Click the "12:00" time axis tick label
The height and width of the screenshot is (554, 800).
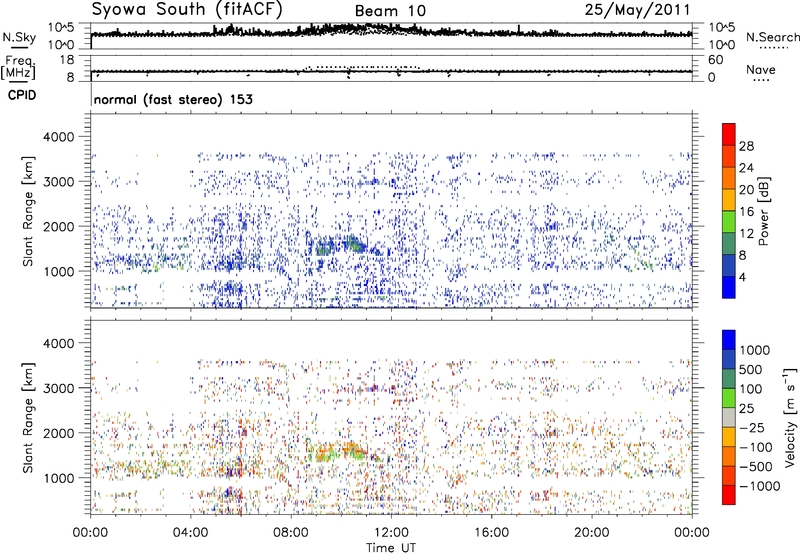(391, 533)
